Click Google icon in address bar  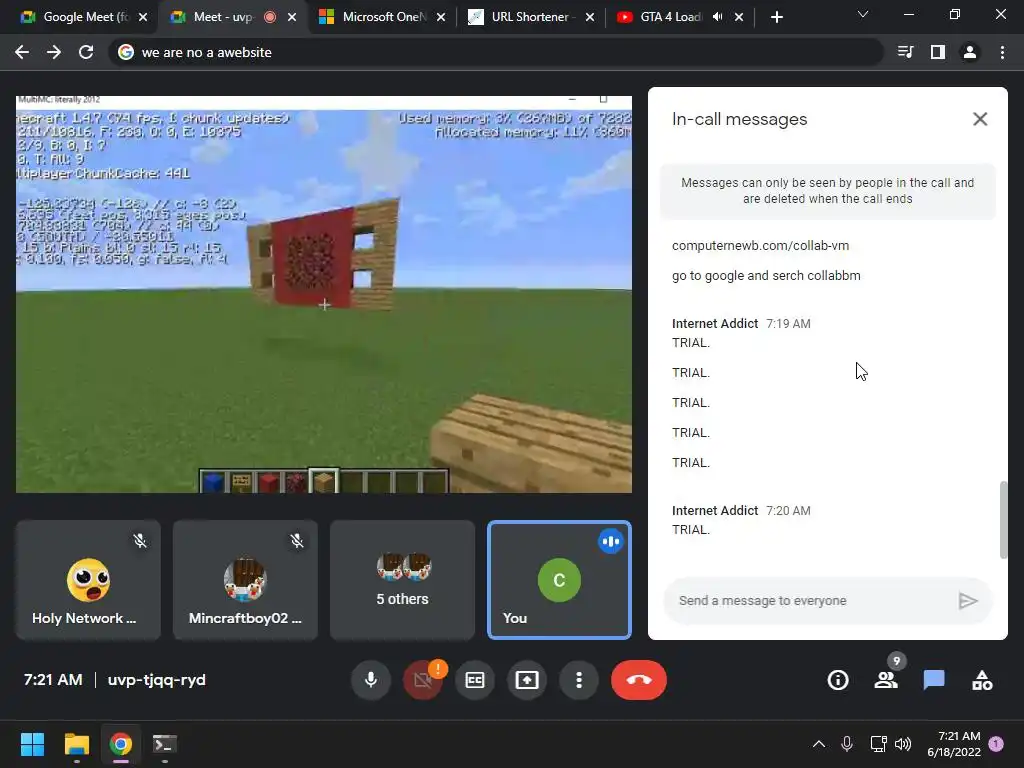point(126,52)
